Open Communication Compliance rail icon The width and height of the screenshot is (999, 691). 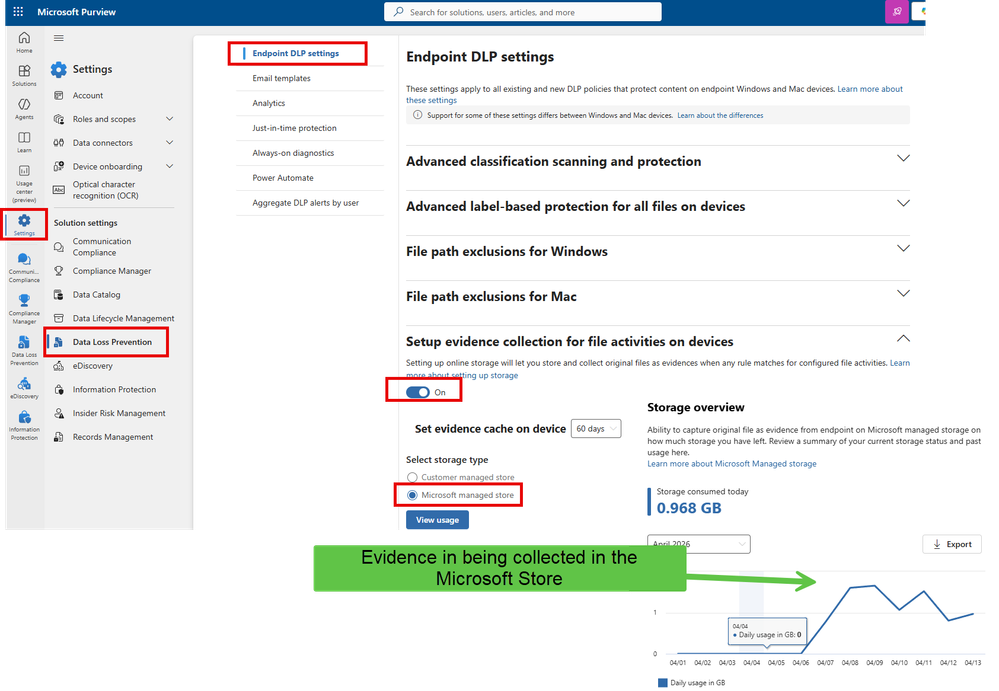24,267
